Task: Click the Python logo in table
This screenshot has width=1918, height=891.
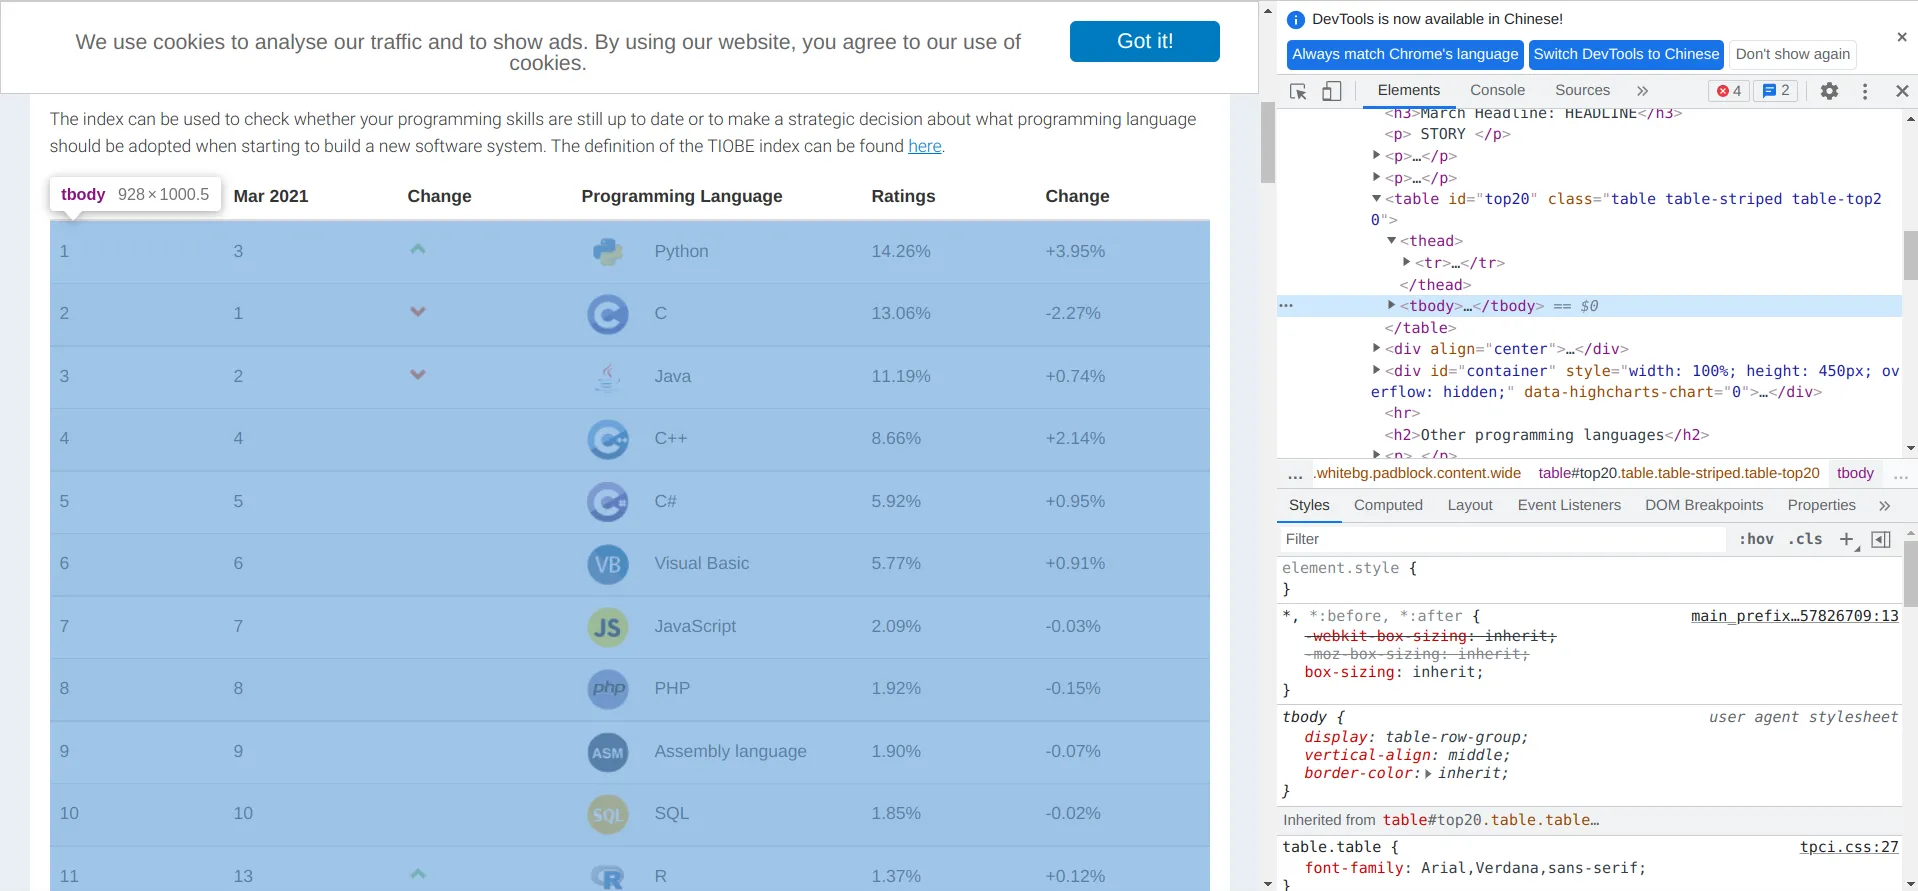Action: click(x=607, y=251)
